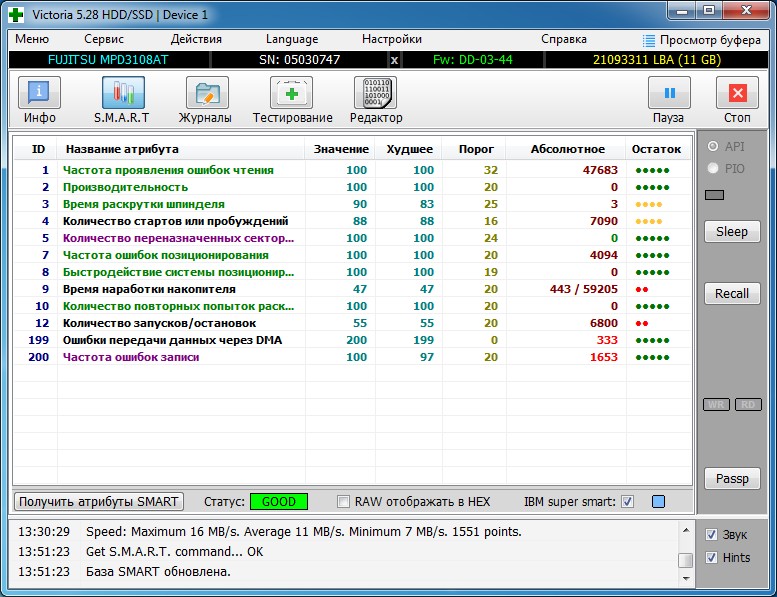The height and width of the screenshot is (597, 777).
Task: Select row Количество переназначенных сектор...
Action: pyautogui.click(x=352, y=238)
